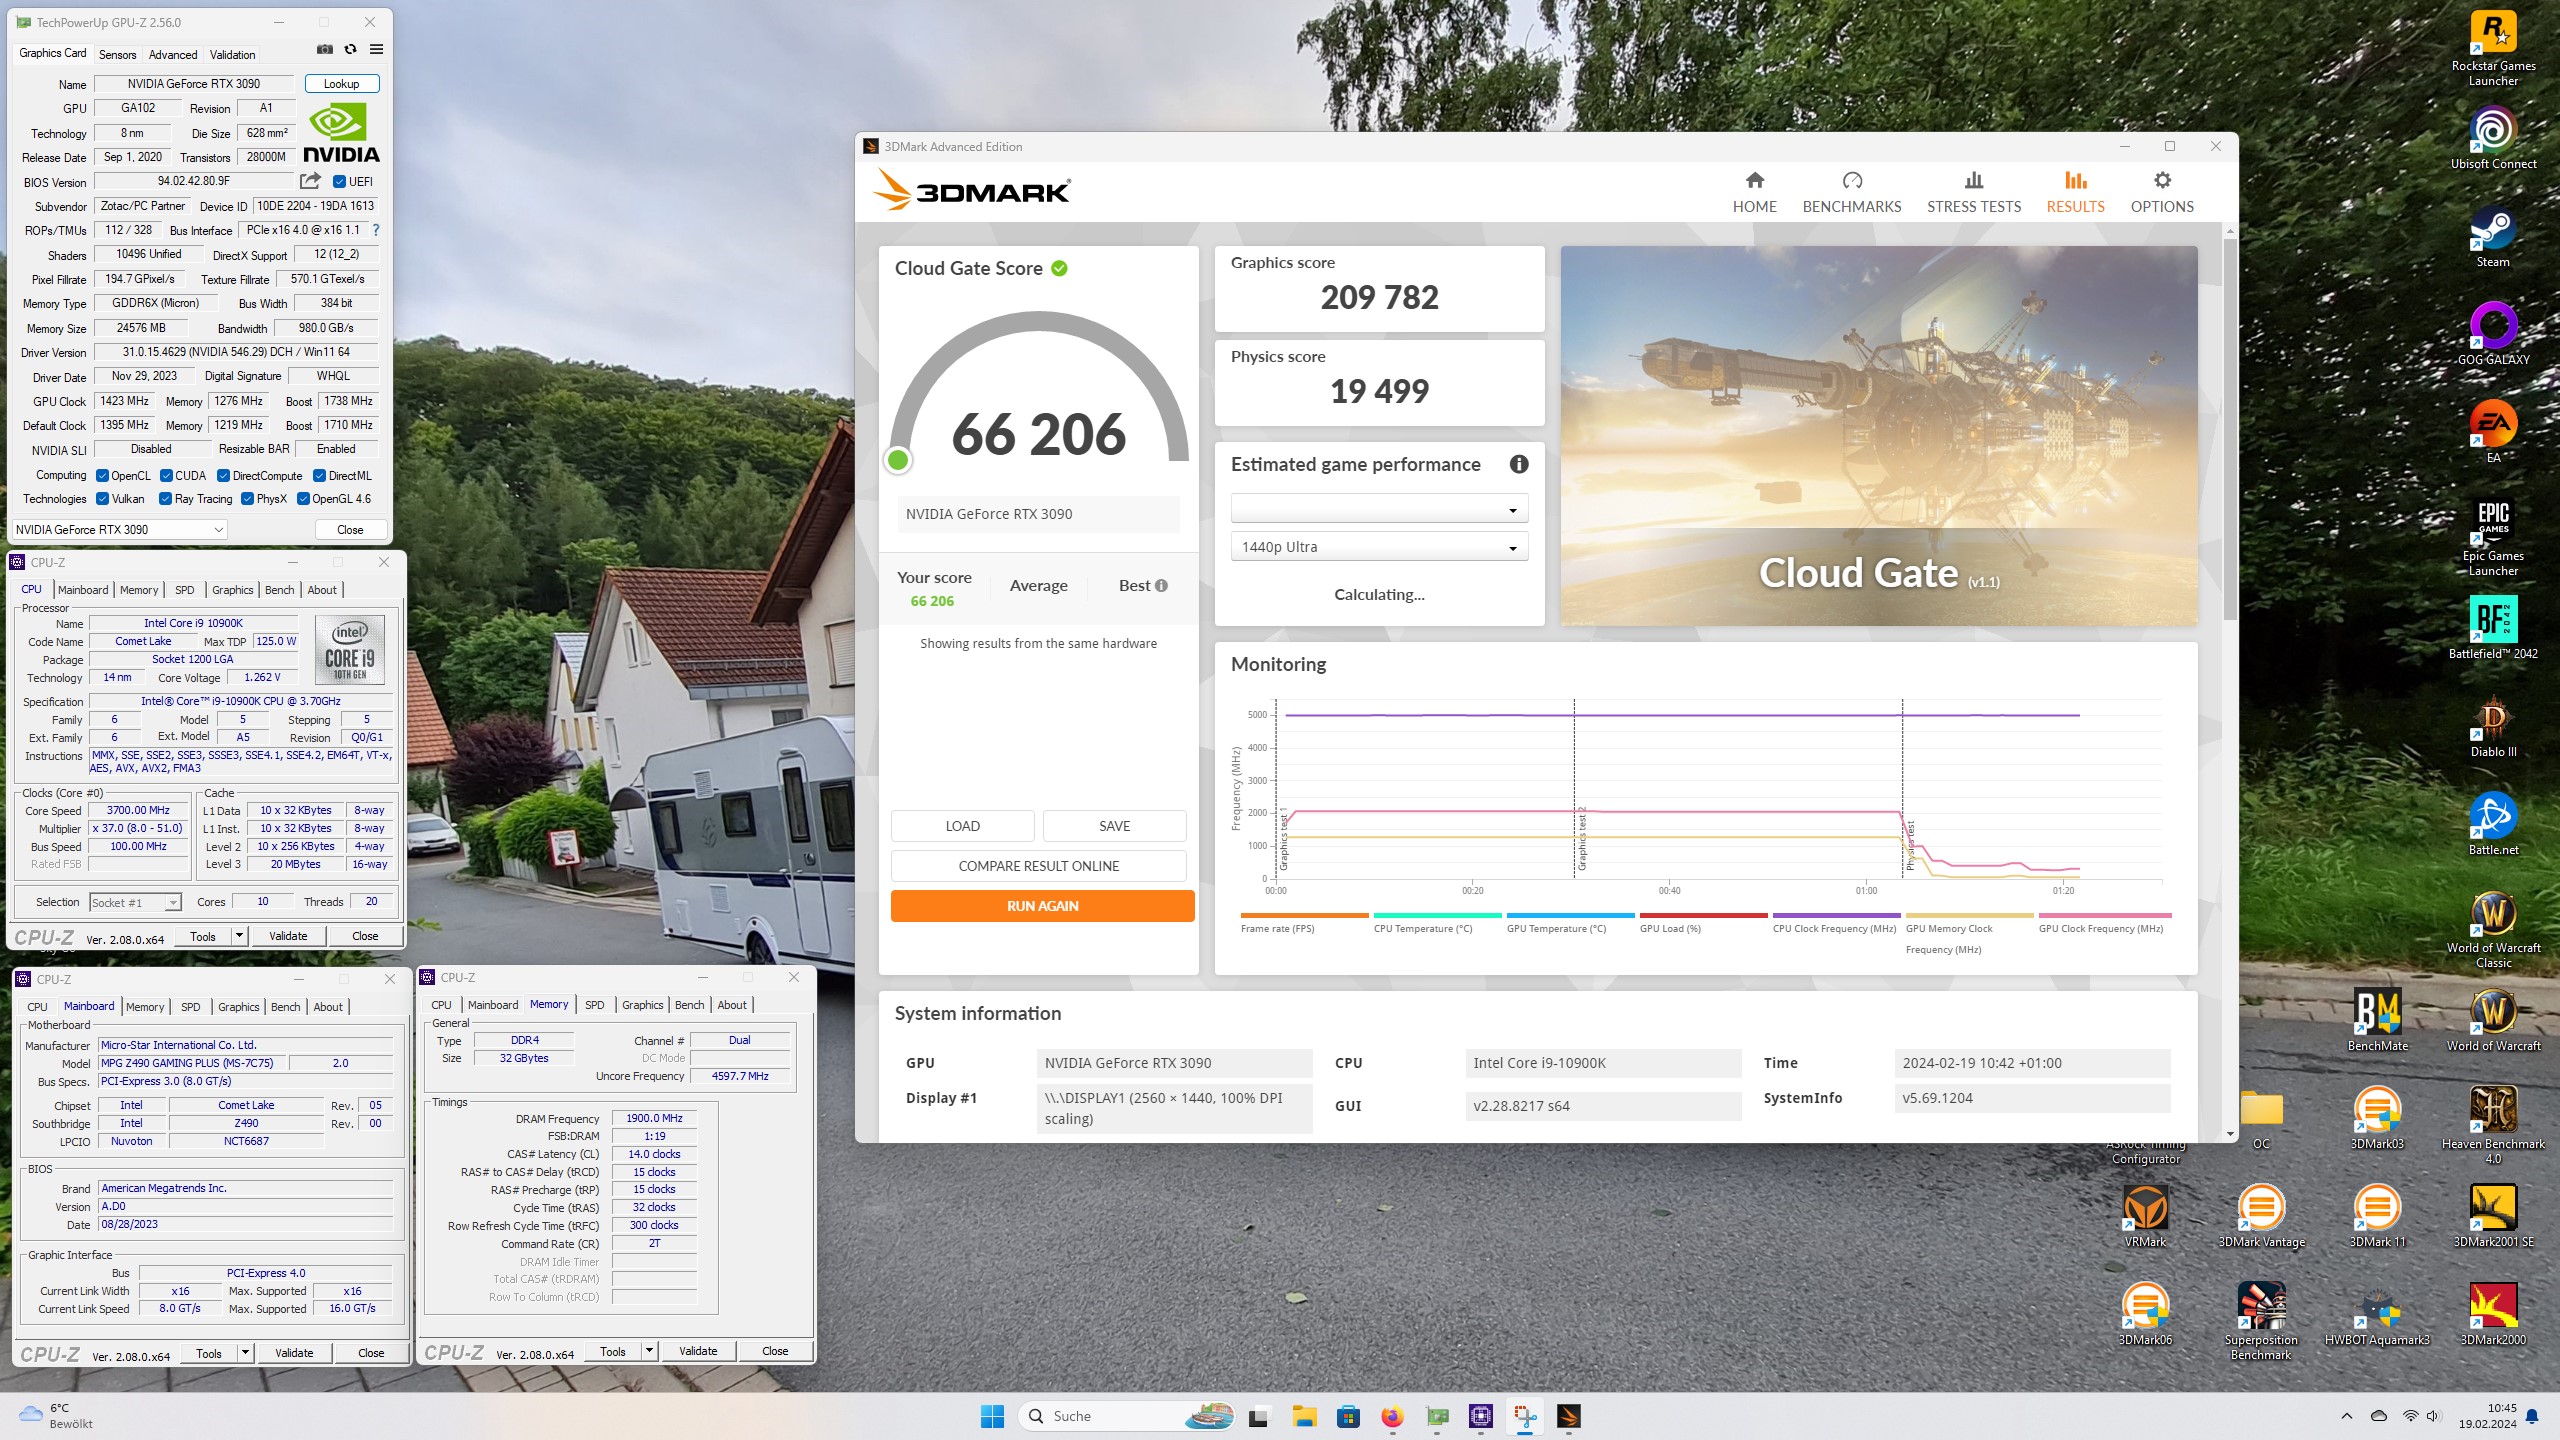Expand Tools dropdown arrow in CPU-Z CPU window
Screen dimensions: 2560x1440
coord(239,937)
